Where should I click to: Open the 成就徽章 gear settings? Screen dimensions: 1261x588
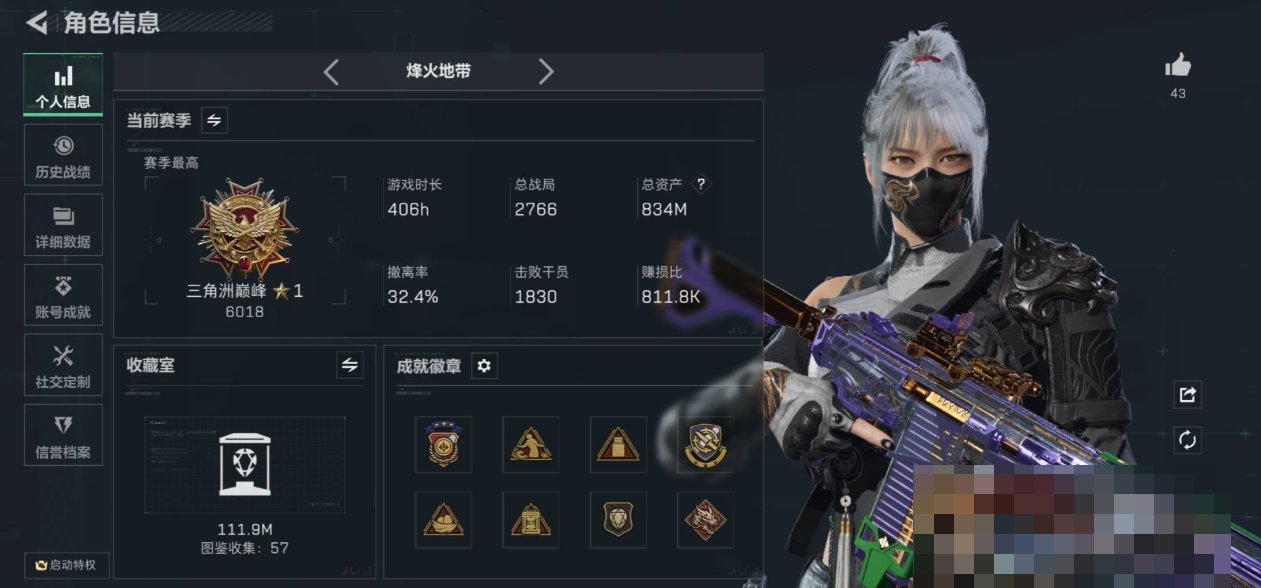click(484, 366)
